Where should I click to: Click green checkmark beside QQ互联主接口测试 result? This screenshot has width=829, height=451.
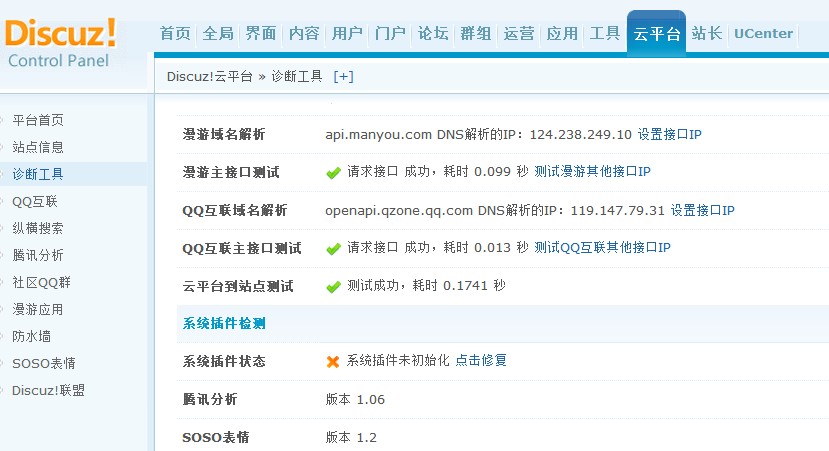(333, 248)
